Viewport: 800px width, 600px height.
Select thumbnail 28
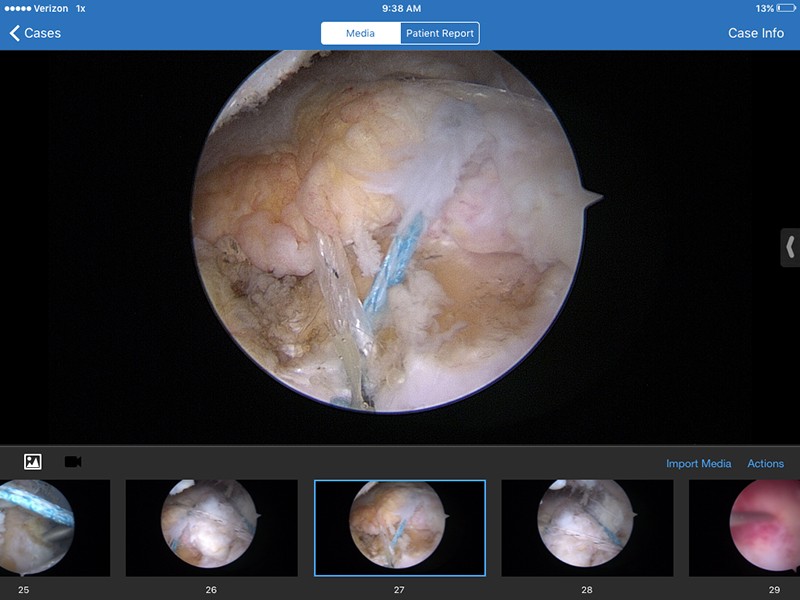pyautogui.click(x=587, y=528)
